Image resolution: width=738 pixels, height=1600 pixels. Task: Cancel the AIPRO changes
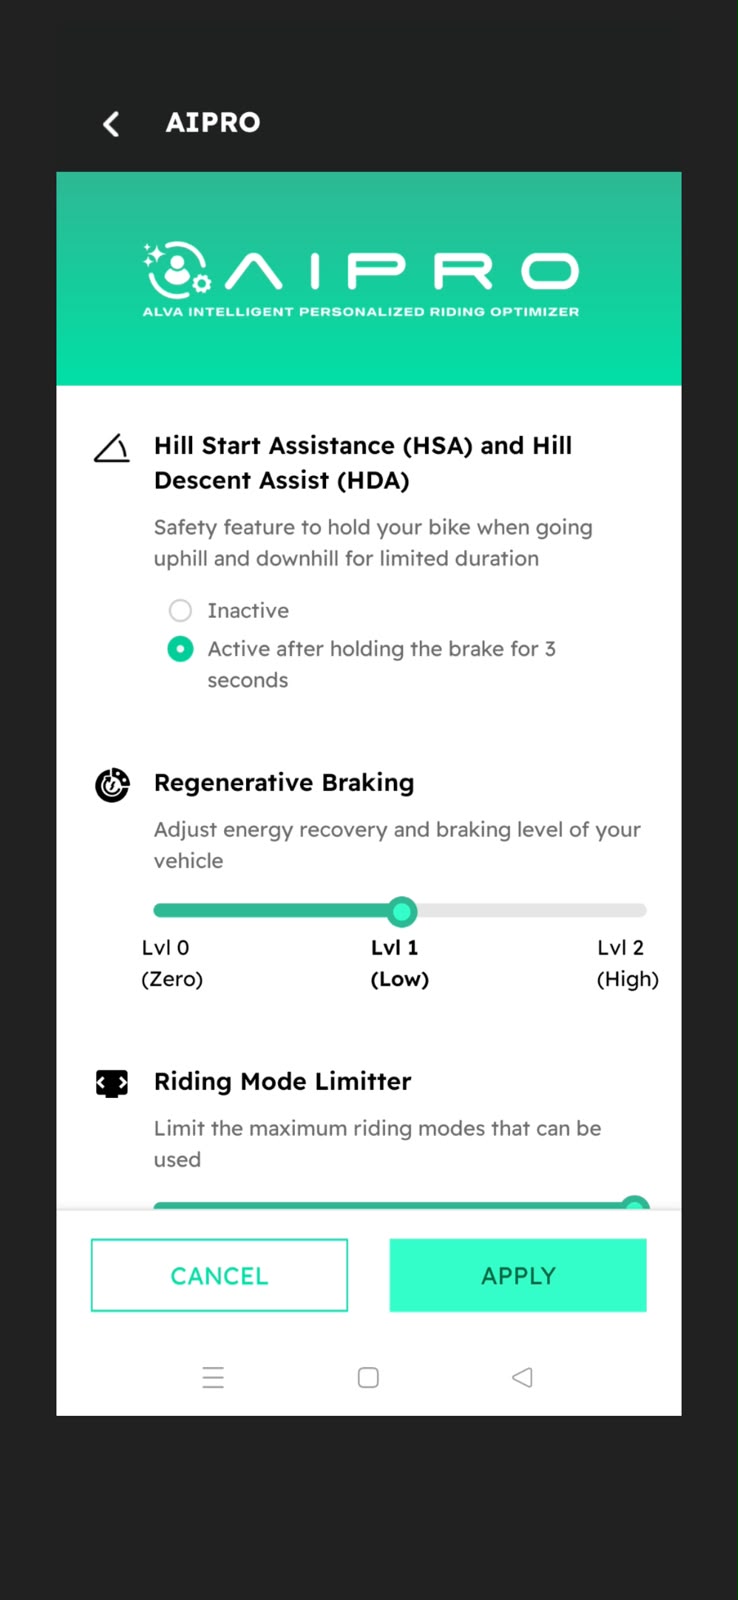coord(219,1275)
